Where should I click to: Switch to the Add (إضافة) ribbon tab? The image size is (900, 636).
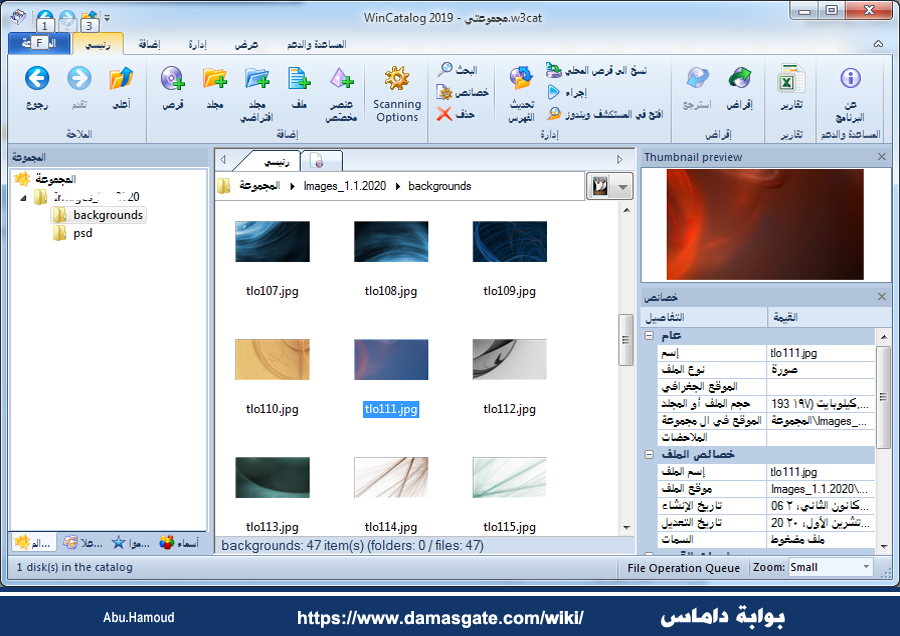pos(149,44)
